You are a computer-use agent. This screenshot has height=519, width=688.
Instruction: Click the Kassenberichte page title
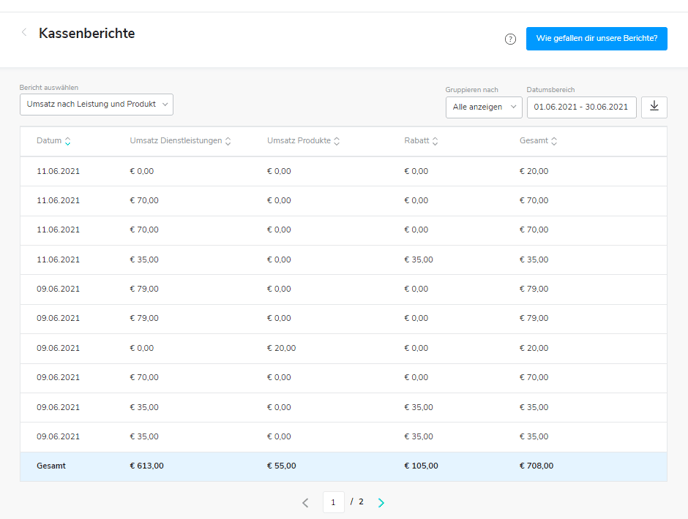tap(87, 33)
